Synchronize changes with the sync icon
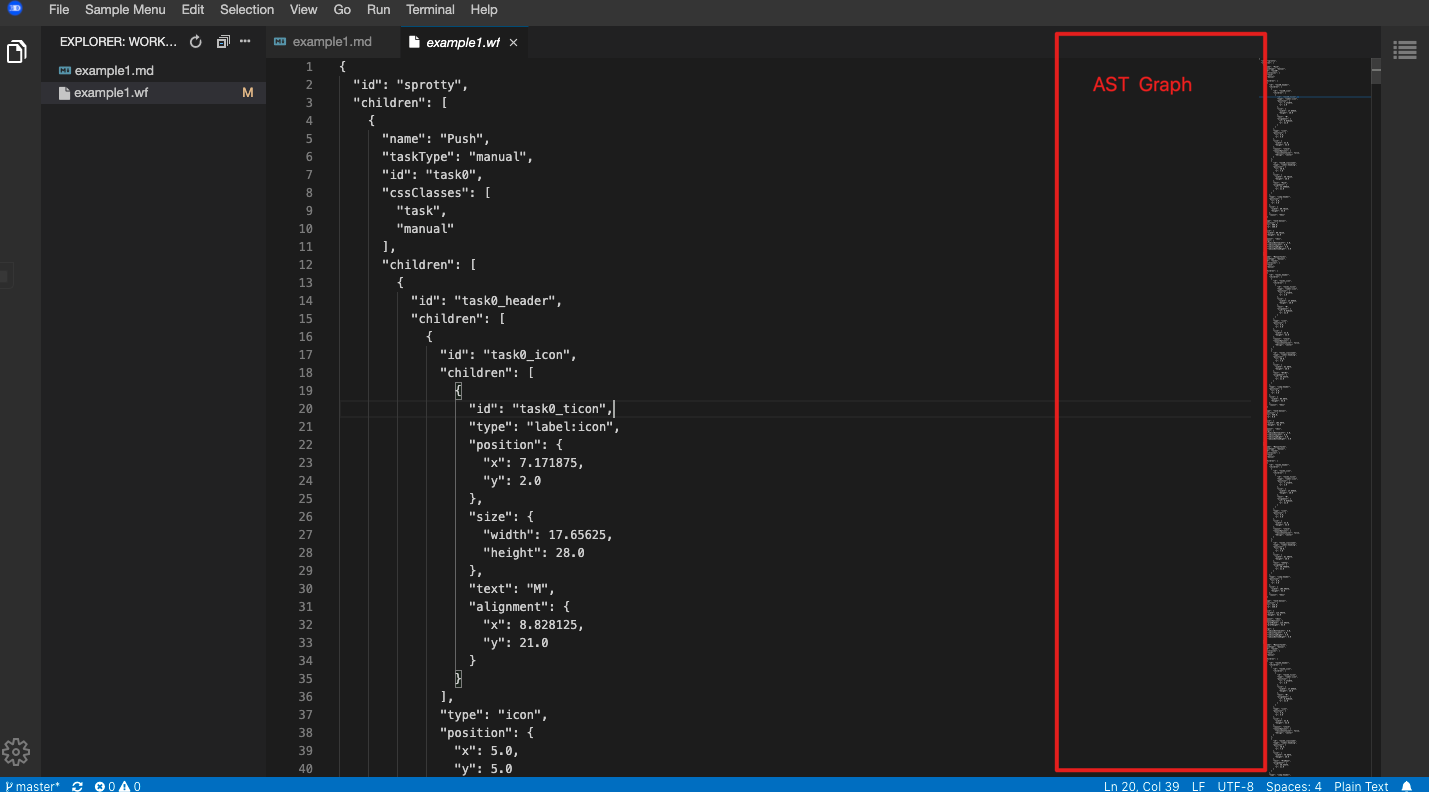The width and height of the screenshot is (1429, 792). click(76, 786)
